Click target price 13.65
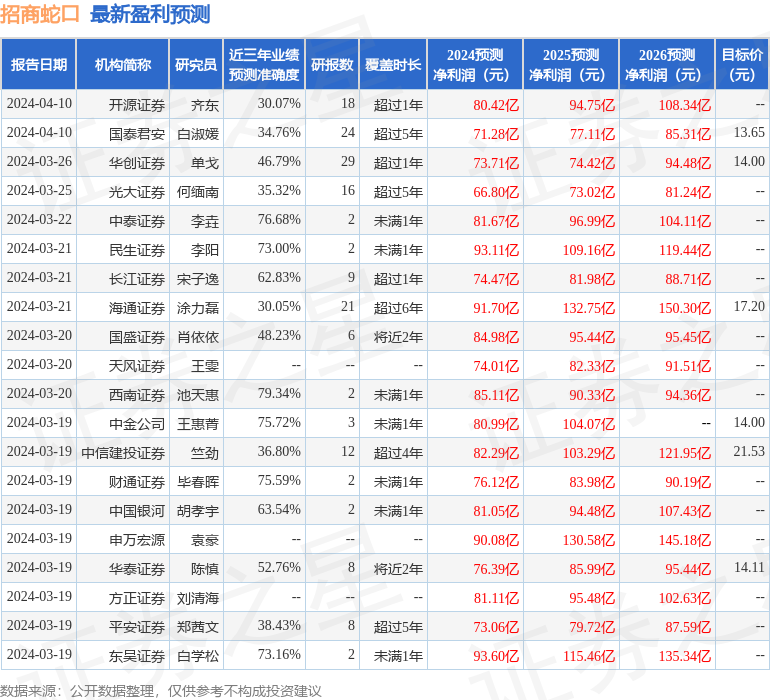Viewport: 770px width, 700px height. pos(749,133)
